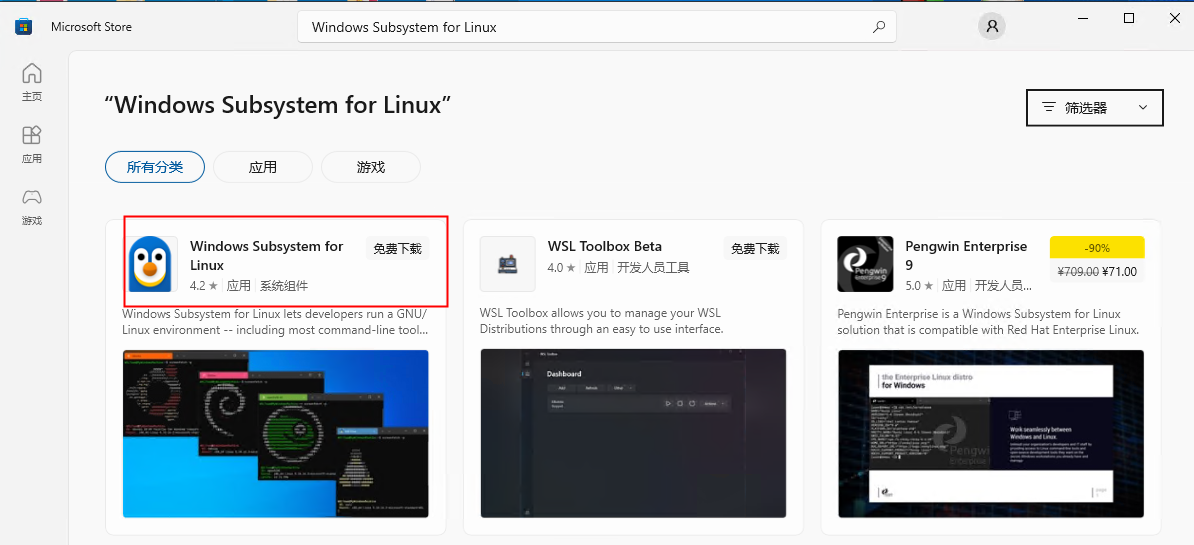The image size is (1194, 545).
Task: Click the 开发人员工具 label under WSL Toolbox
Action: click(x=653, y=267)
